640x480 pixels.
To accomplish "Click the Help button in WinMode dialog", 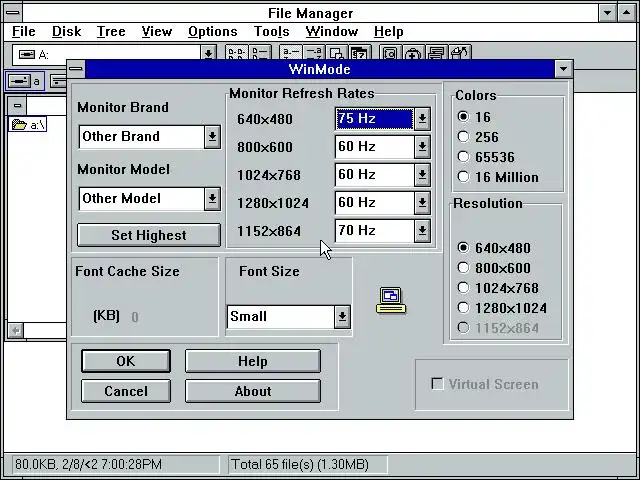I will [x=253, y=361].
